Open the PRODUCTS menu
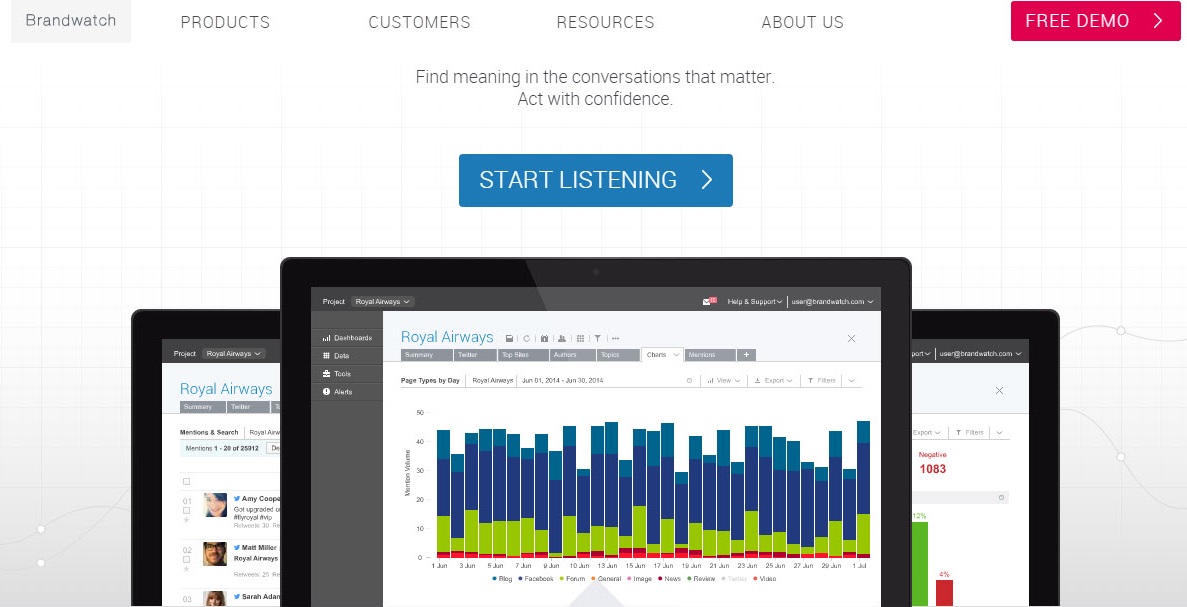The image size is (1187, 607). click(225, 23)
